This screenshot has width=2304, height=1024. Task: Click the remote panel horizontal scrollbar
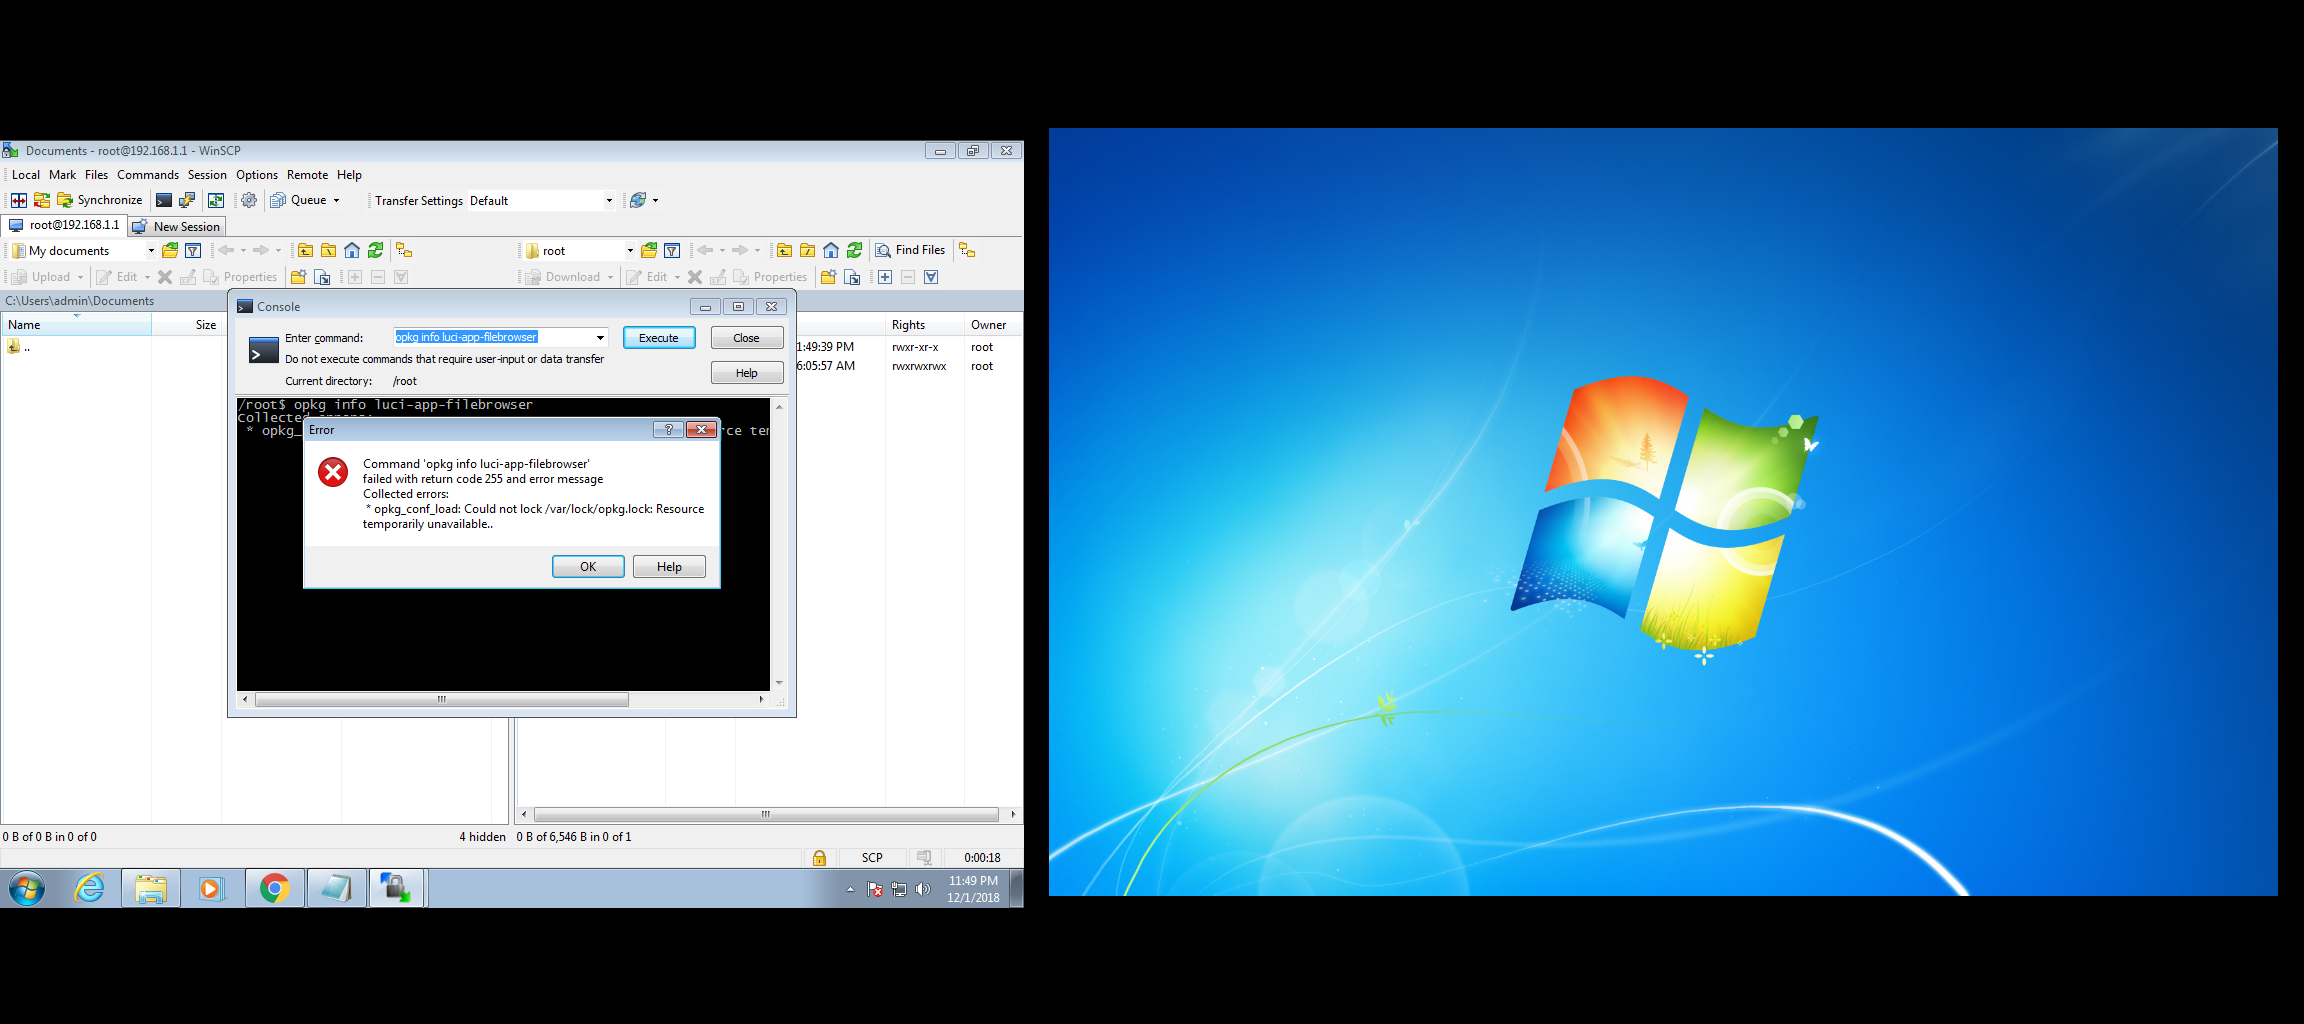click(768, 814)
